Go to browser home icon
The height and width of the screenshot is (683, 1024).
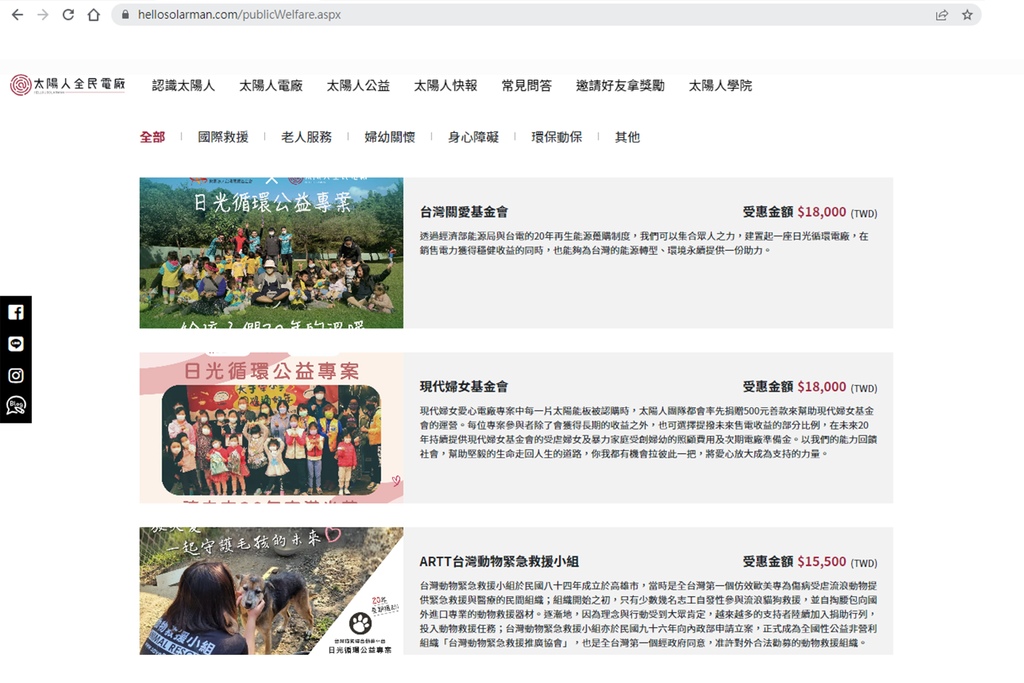point(93,14)
